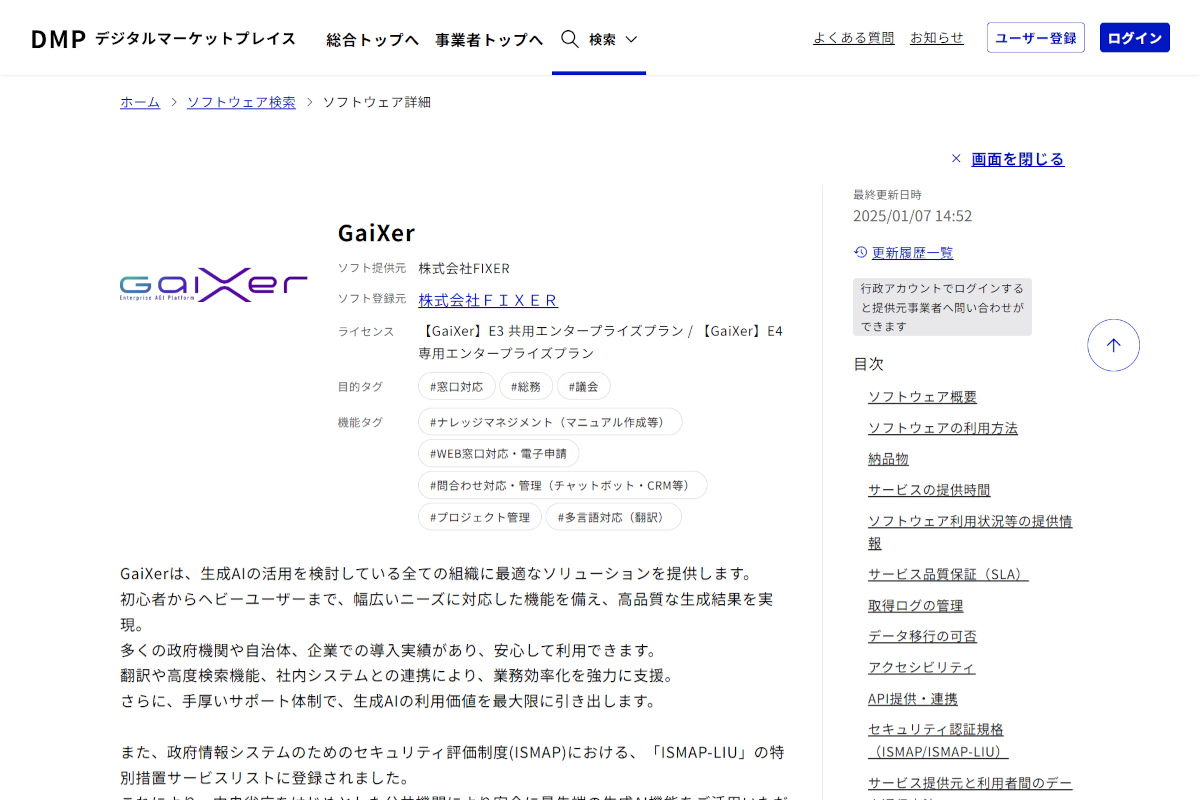
Task: Expand the 検索 dropdown chevron
Action: pos(631,39)
